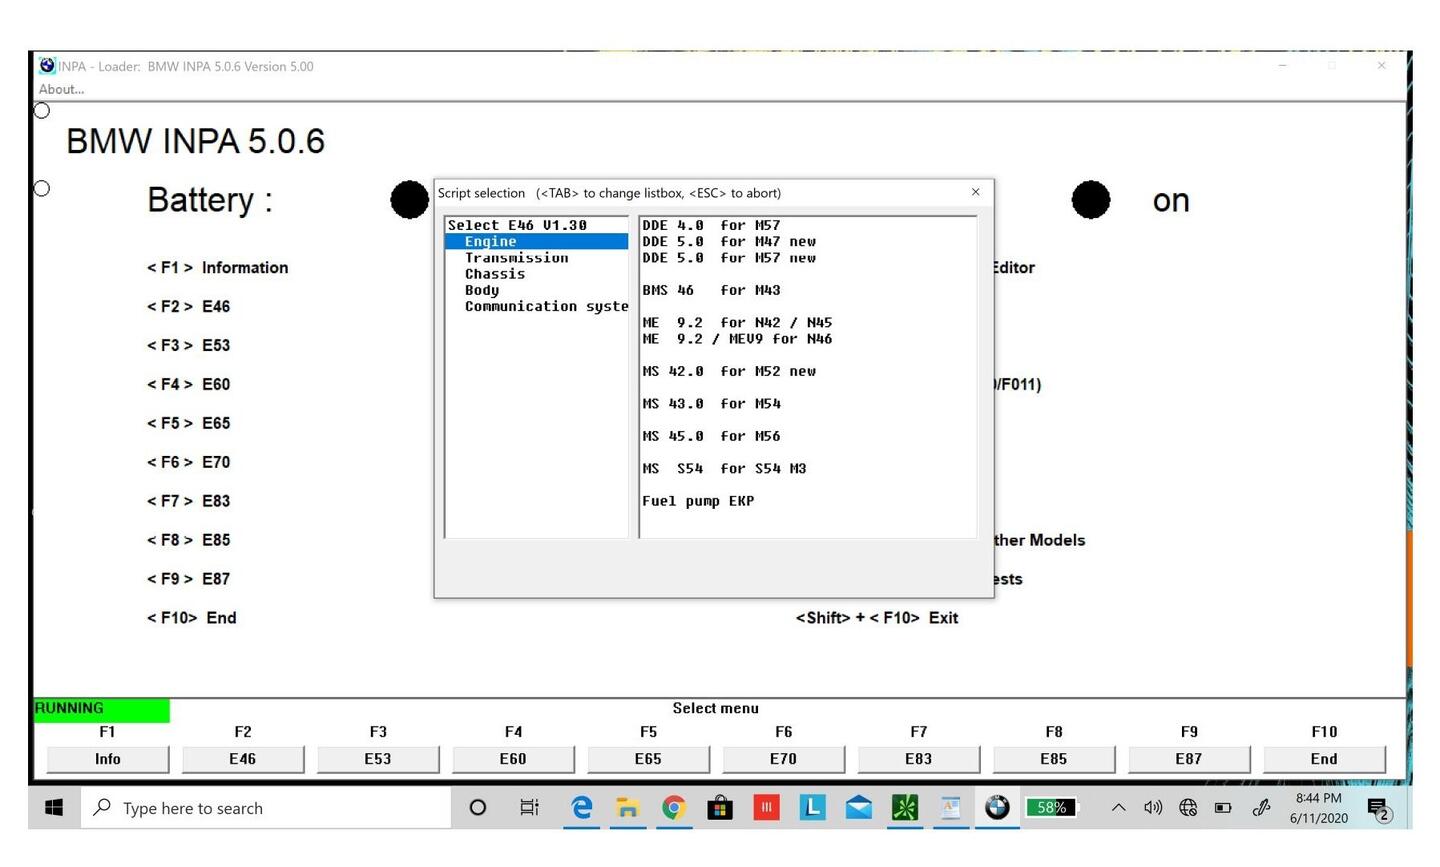Click the BMW INPA taskbar icon
The image size is (1440, 867).
click(996, 807)
